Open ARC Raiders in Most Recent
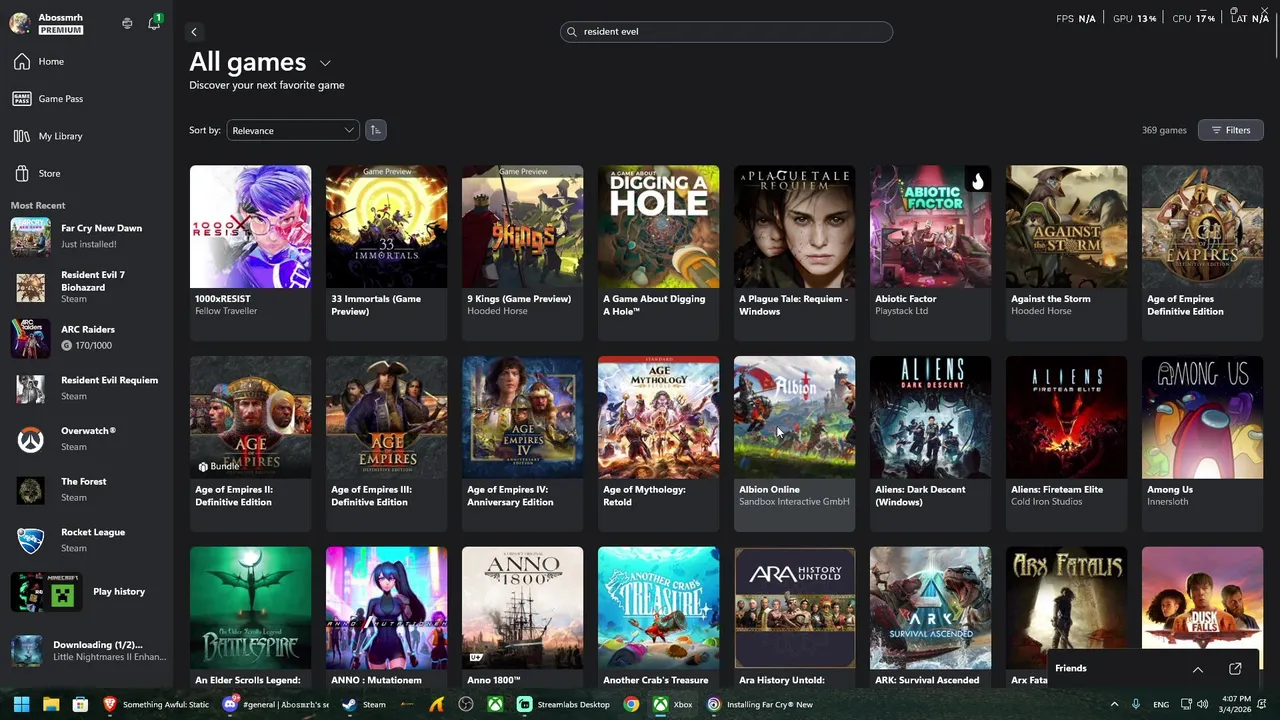Viewport: 1280px width, 720px height. point(88,337)
